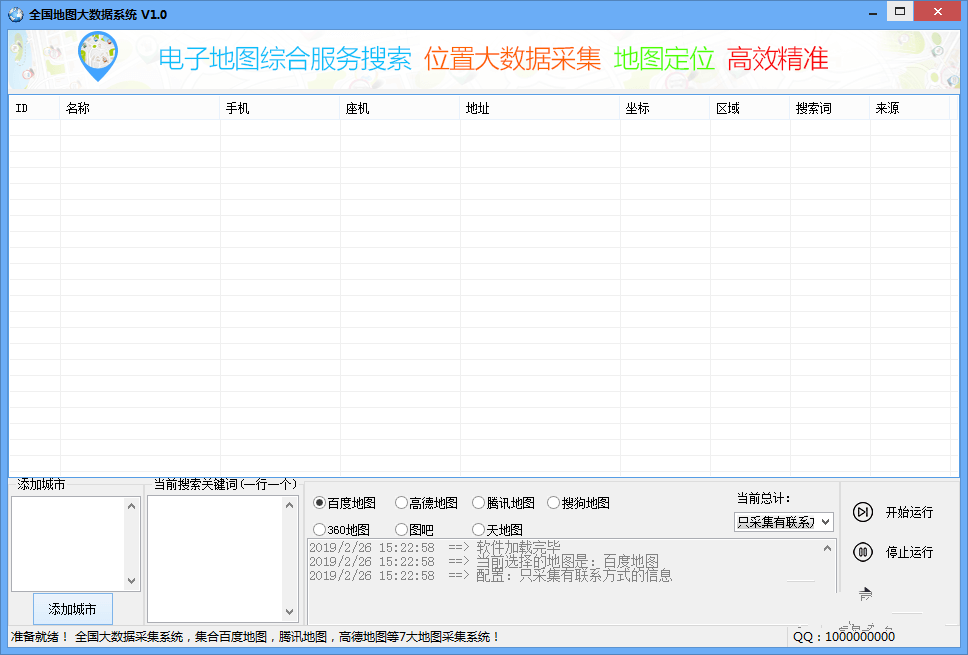The width and height of the screenshot is (968, 655).
Task: Click the 手机 column header
Action: click(x=280, y=108)
